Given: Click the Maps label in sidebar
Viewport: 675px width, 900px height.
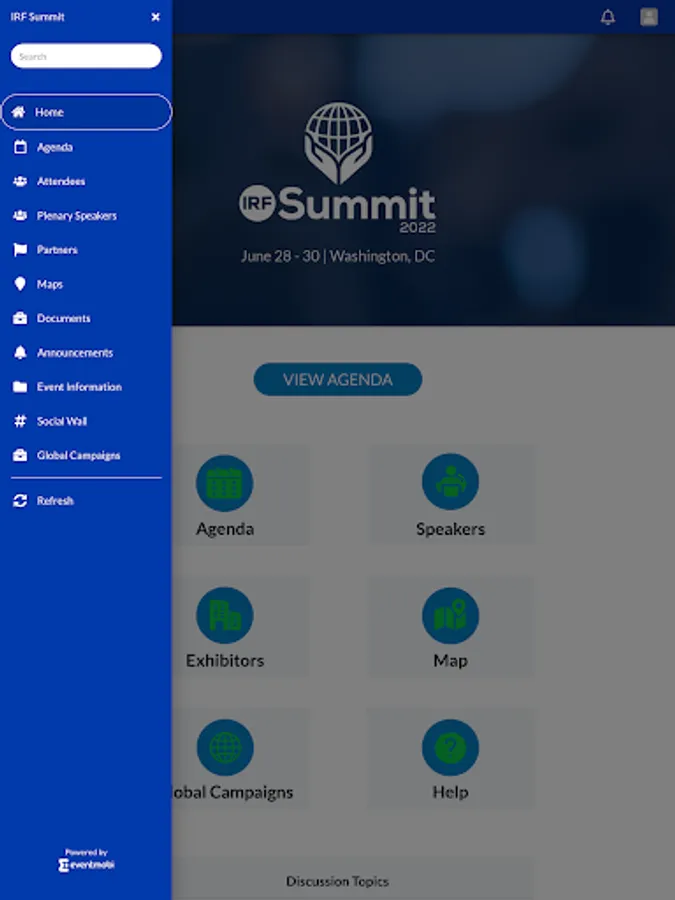Looking at the screenshot, I should [x=50, y=284].
